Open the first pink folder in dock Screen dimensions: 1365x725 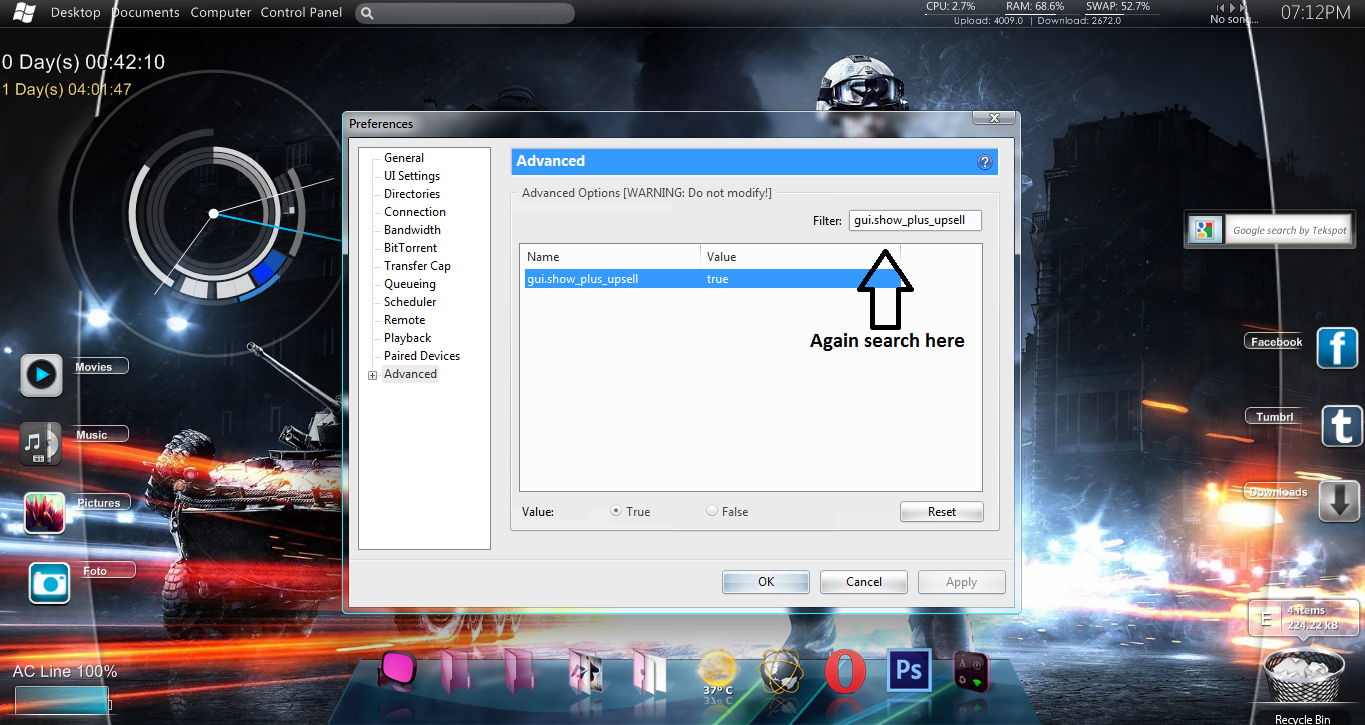pyautogui.click(x=456, y=671)
